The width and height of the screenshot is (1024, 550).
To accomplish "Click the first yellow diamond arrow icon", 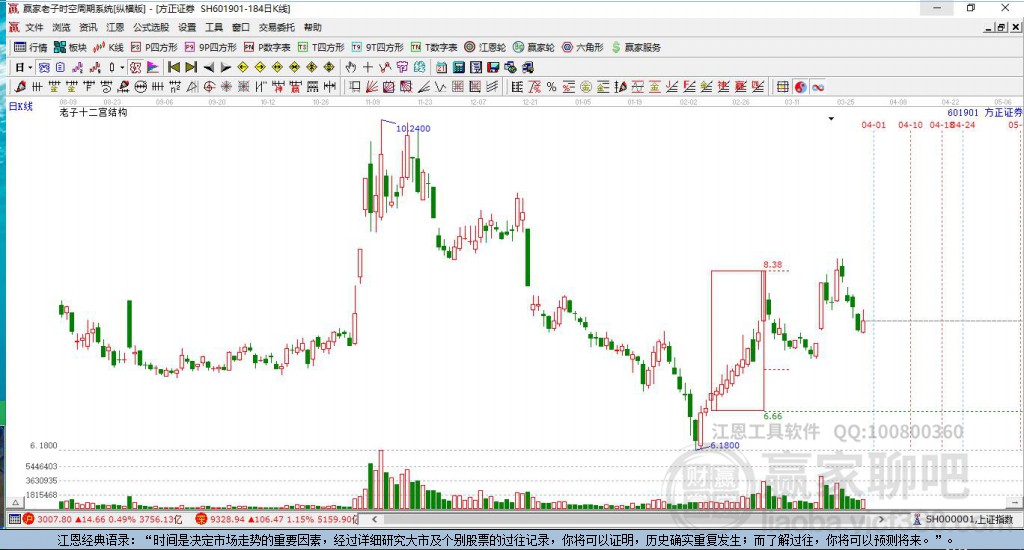I will point(243,67).
